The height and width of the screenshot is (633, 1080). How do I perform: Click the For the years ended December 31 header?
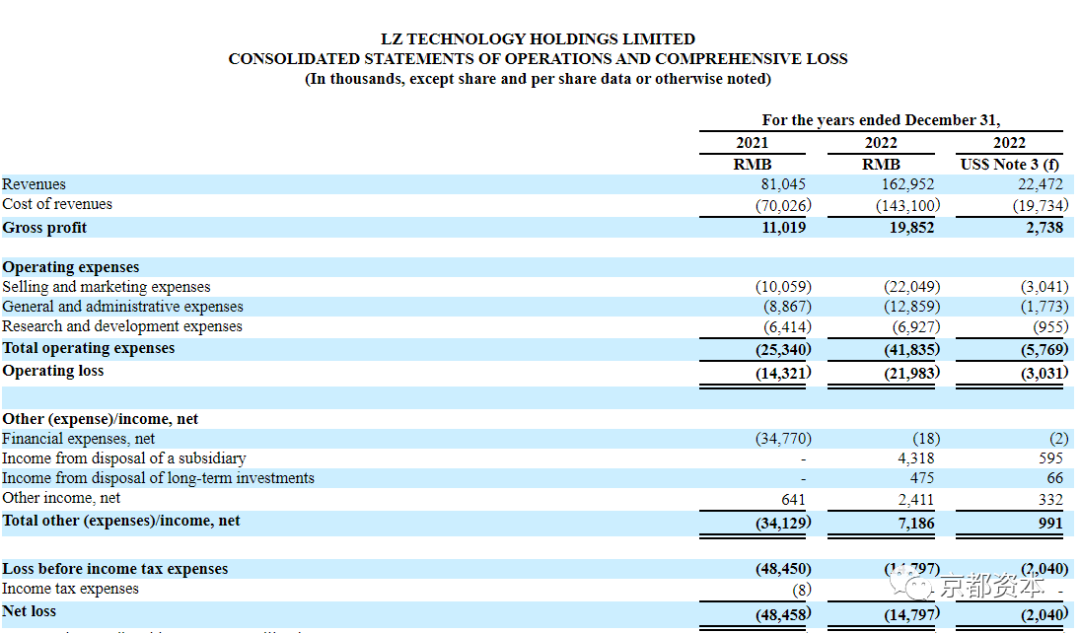click(881, 120)
